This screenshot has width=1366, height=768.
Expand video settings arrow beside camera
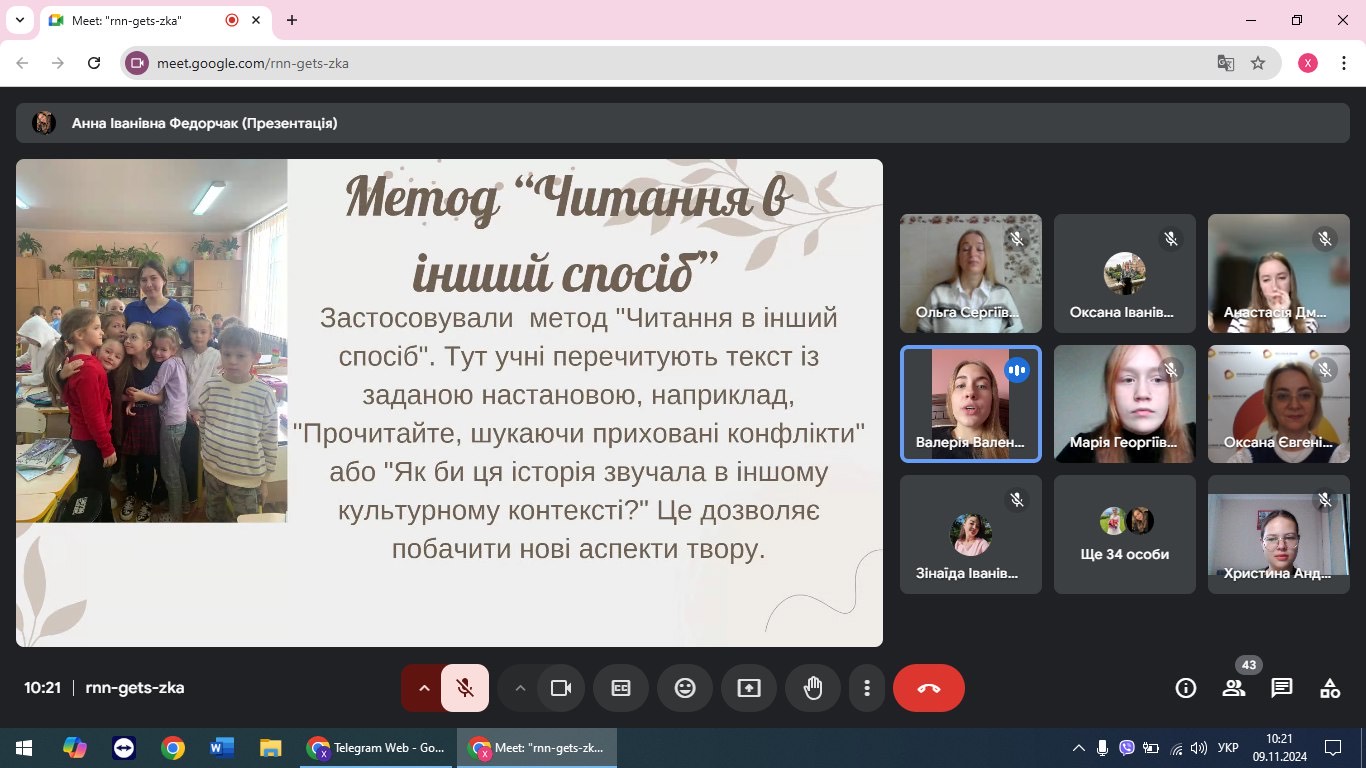(x=519, y=688)
